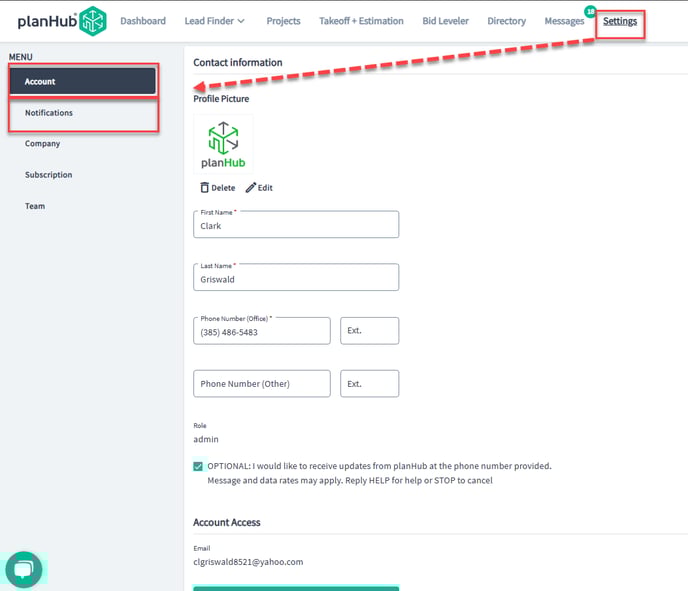Click the admin role text
This screenshot has height=591, width=688.
[206, 439]
